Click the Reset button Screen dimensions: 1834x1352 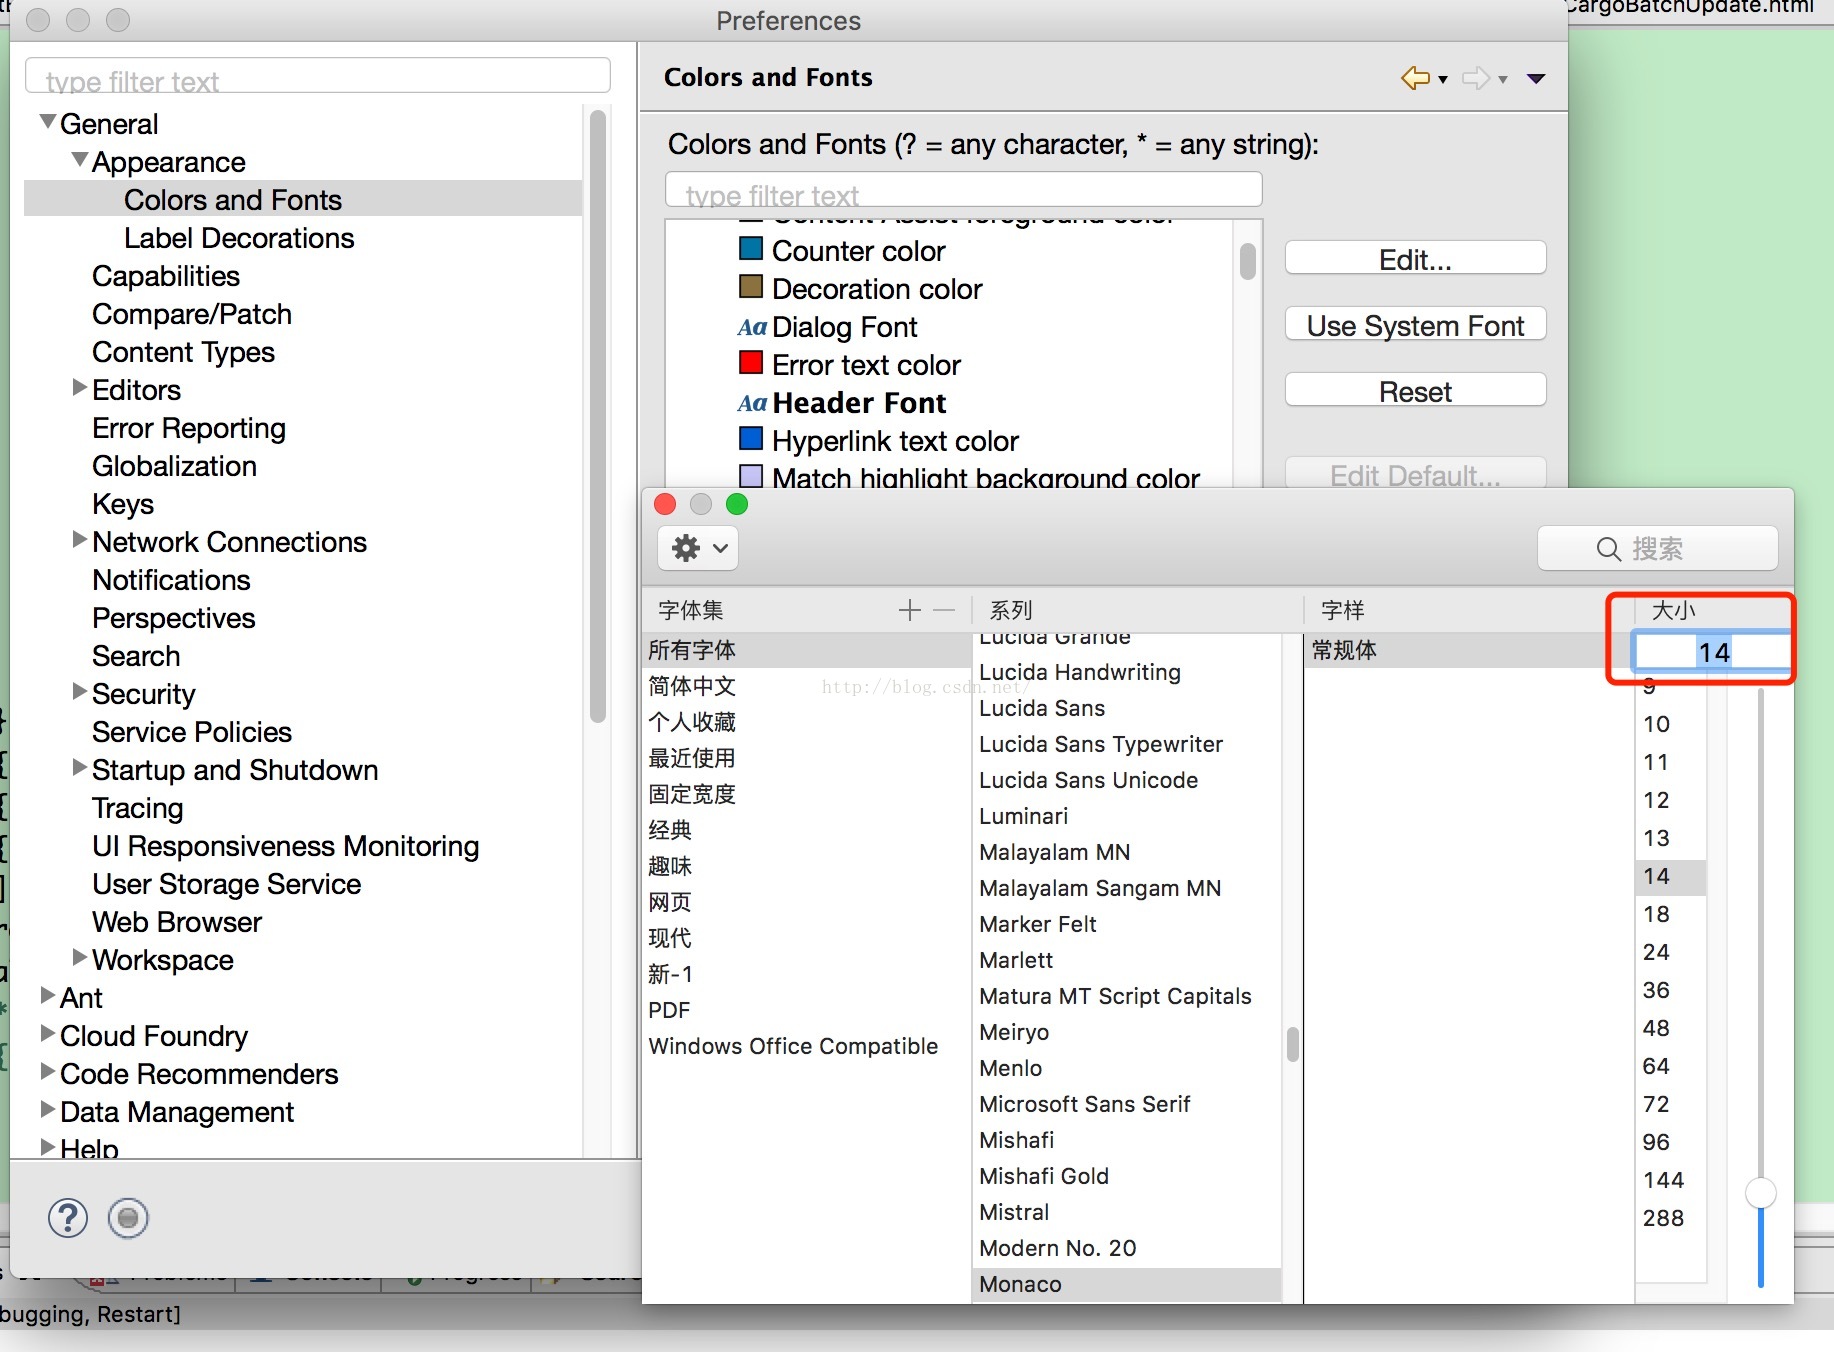[1415, 390]
